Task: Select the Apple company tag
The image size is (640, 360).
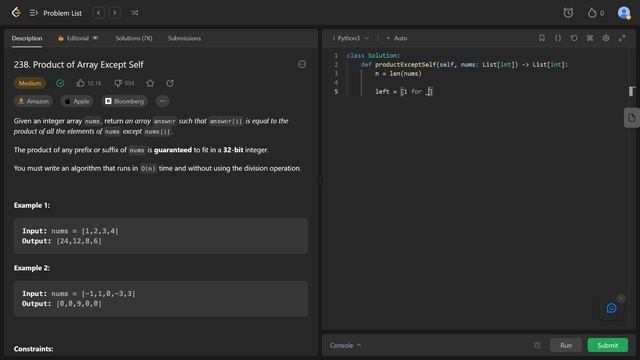Action: 77,101
